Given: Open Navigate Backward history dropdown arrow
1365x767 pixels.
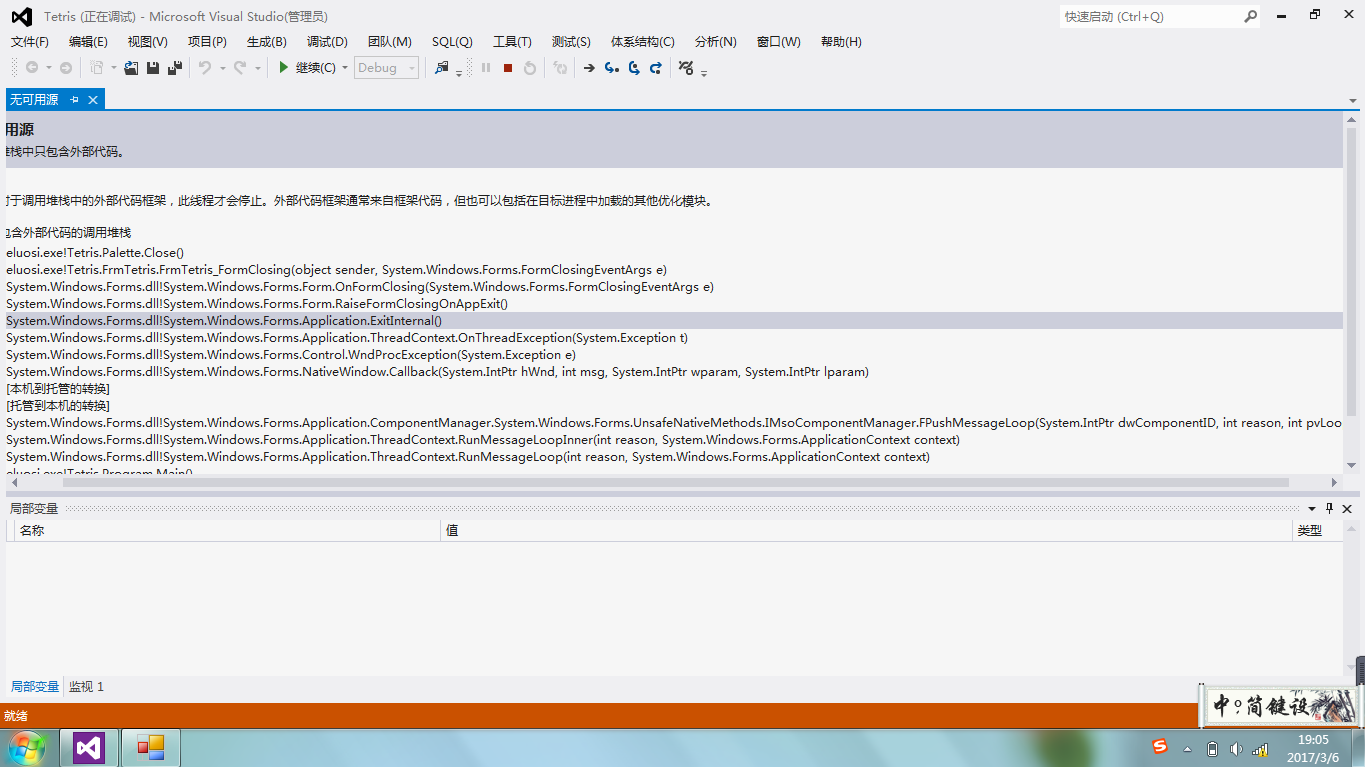Looking at the screenshot, I should 48,68.
